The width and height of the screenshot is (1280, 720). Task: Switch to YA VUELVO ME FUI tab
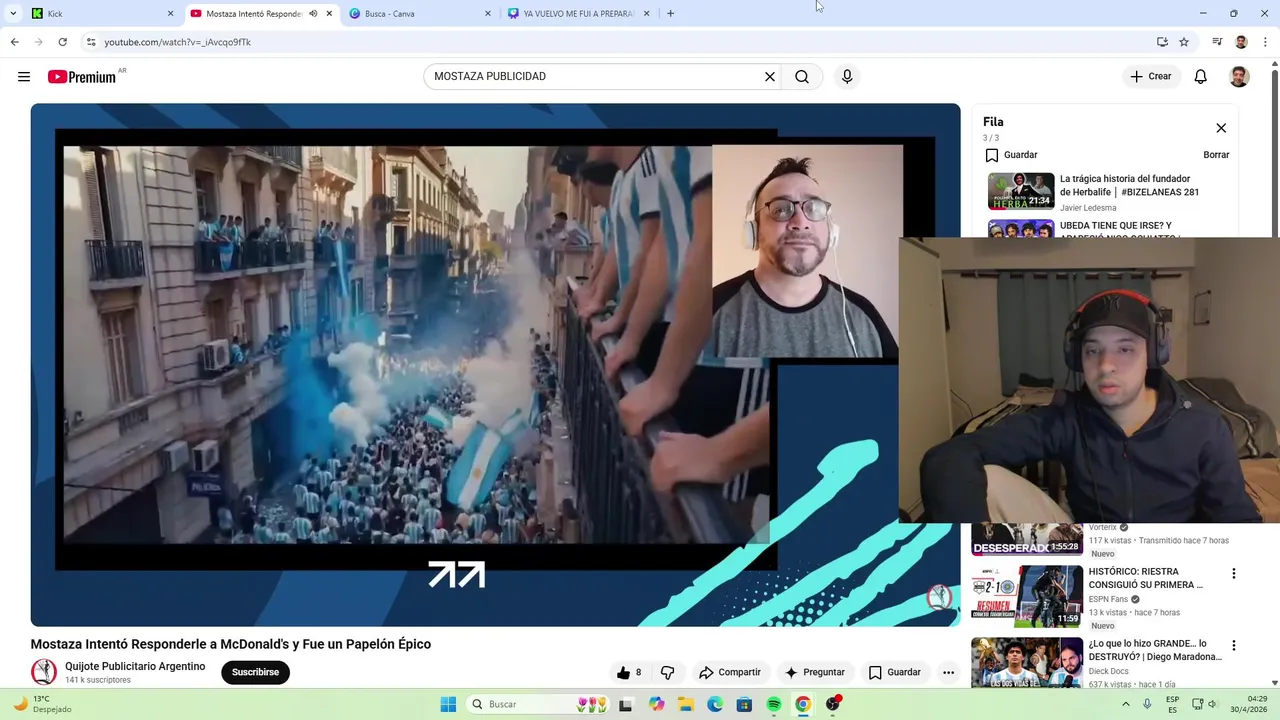click(x=578, y=14)
